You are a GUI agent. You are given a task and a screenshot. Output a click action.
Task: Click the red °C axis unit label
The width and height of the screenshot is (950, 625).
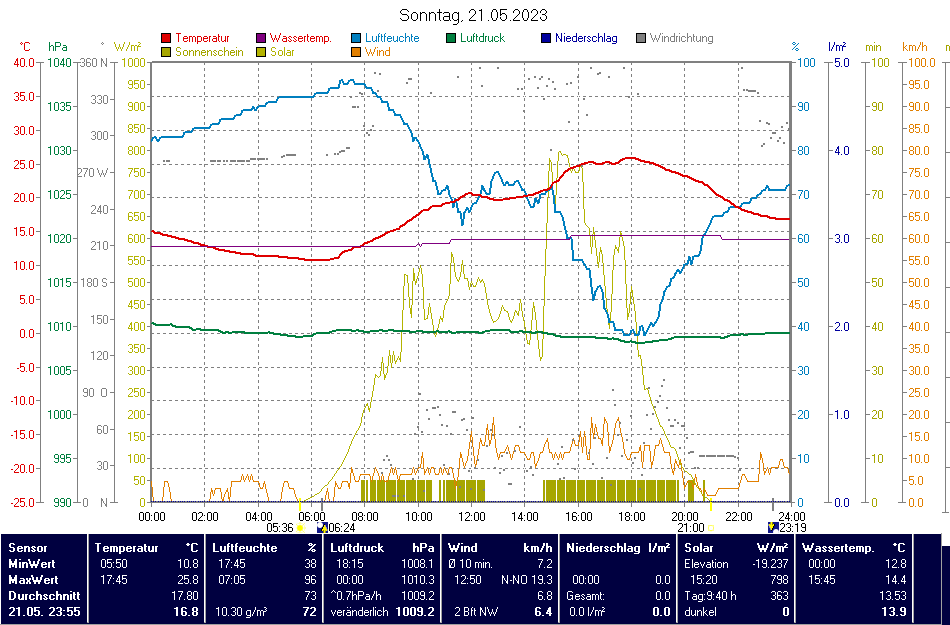tap(25, 47)
